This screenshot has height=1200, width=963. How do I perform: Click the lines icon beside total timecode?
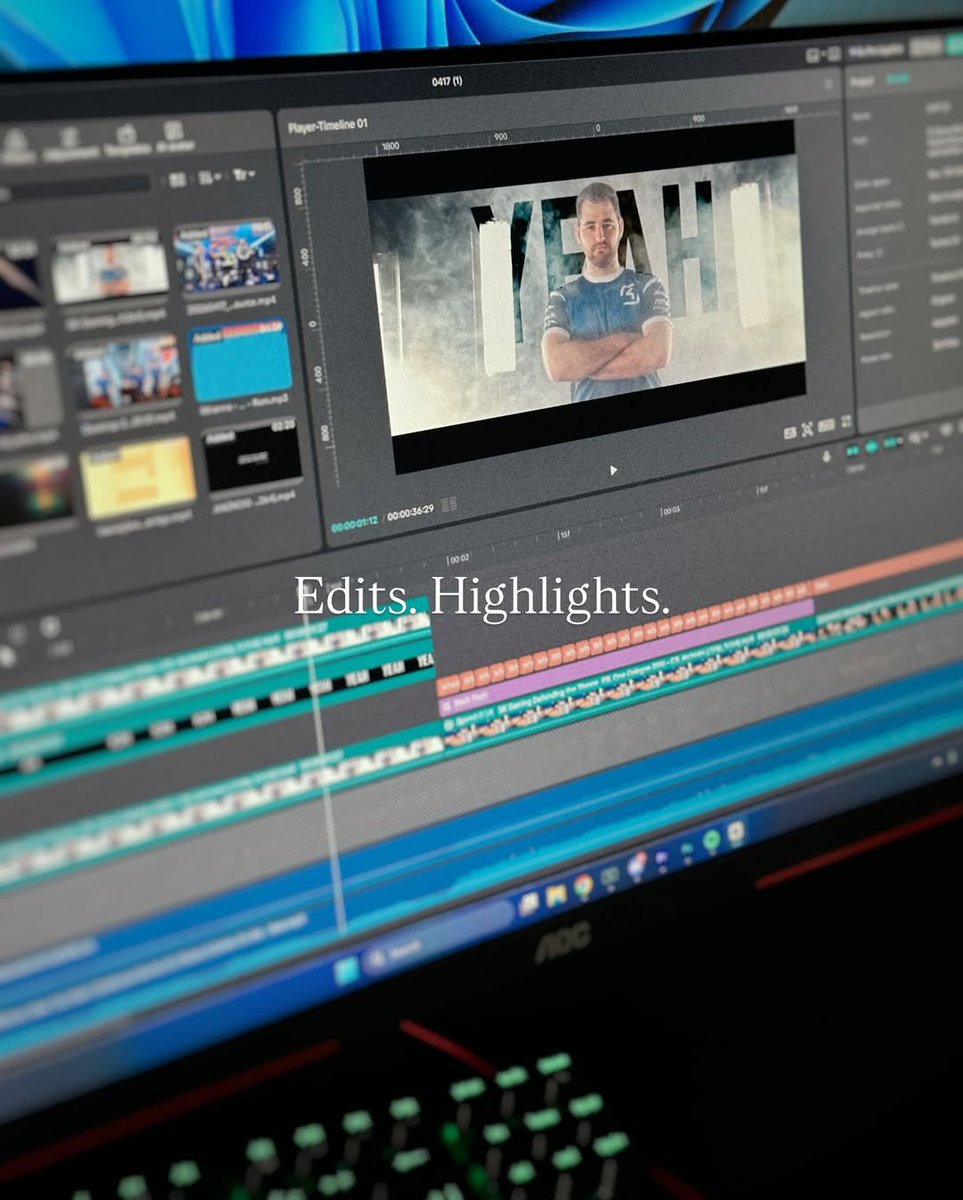coord(449,505)
